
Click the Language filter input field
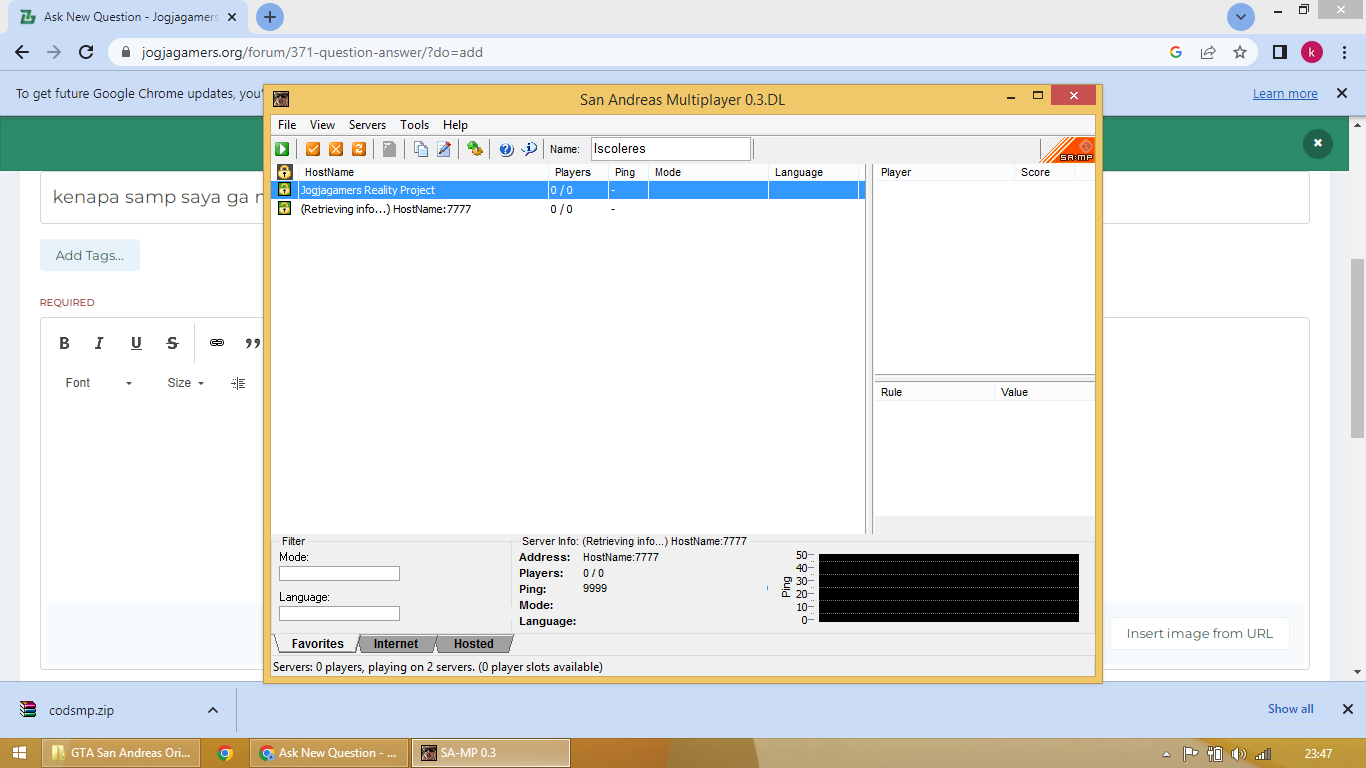[x=339, y=614]
